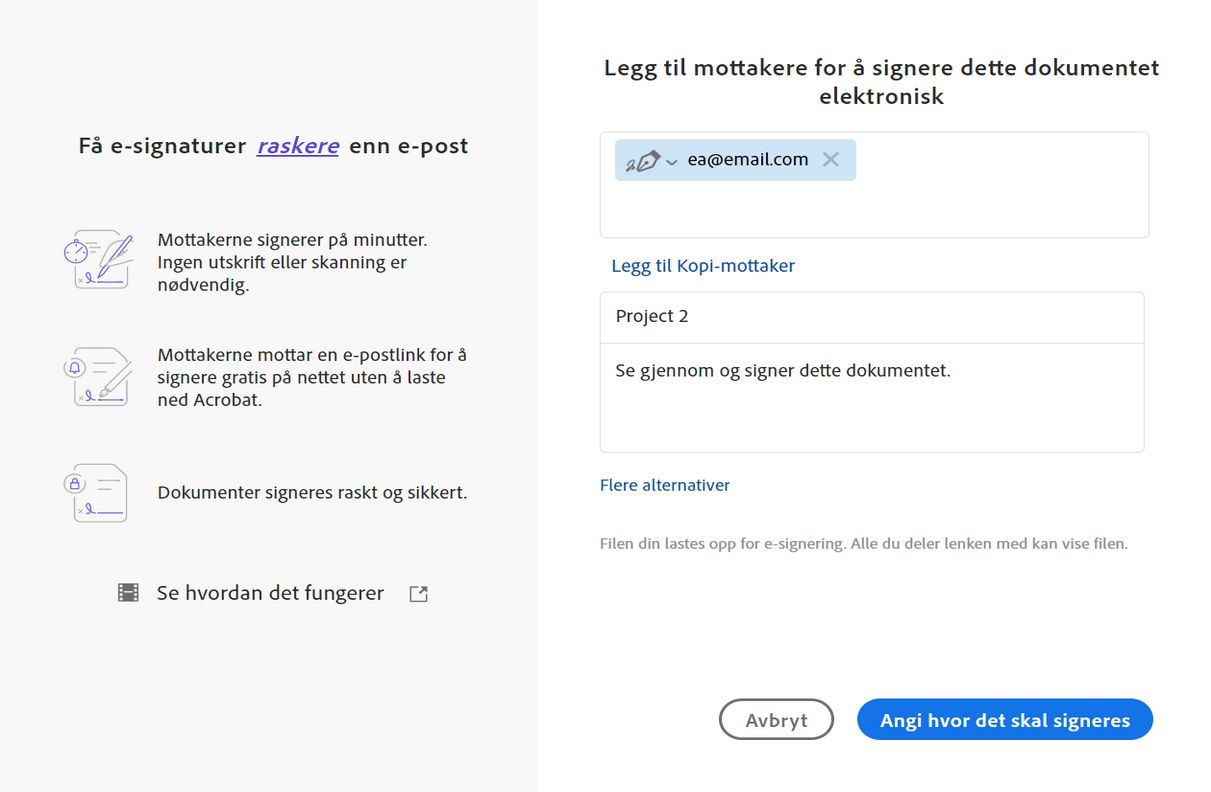Click Angi hvor det skal signeres button

tap(1004, 720)
